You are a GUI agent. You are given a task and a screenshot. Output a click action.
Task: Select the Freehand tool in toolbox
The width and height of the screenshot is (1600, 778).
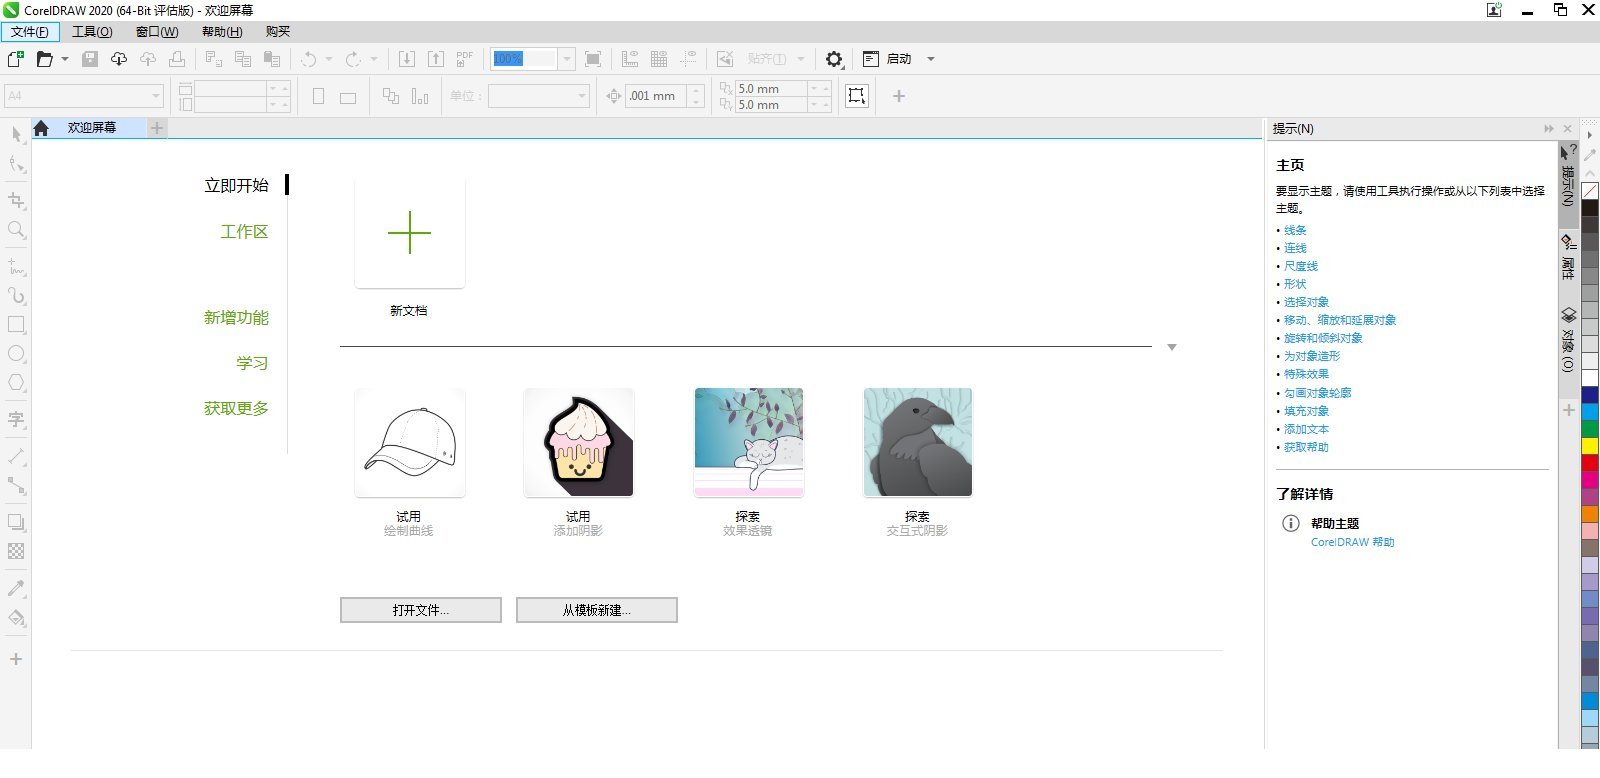pyautogui.click(x=16, y=267)
